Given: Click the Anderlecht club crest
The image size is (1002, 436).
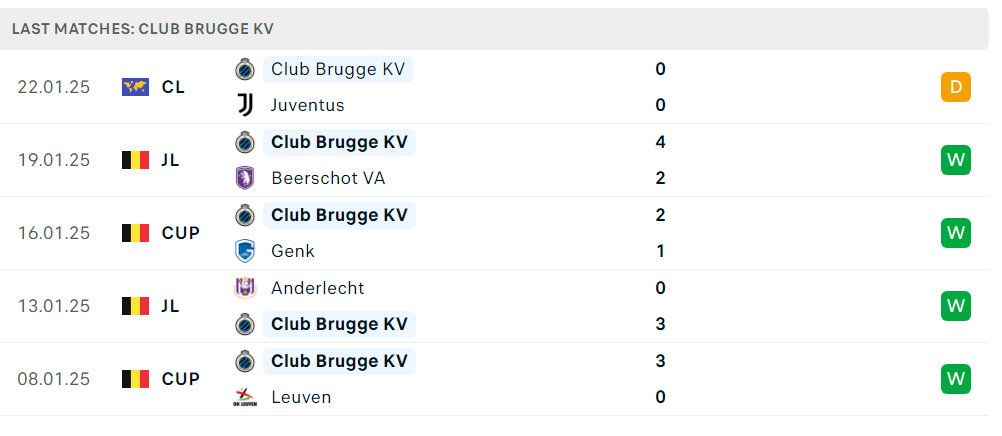Looking at the screenshot, I should [x=245, y=288].
